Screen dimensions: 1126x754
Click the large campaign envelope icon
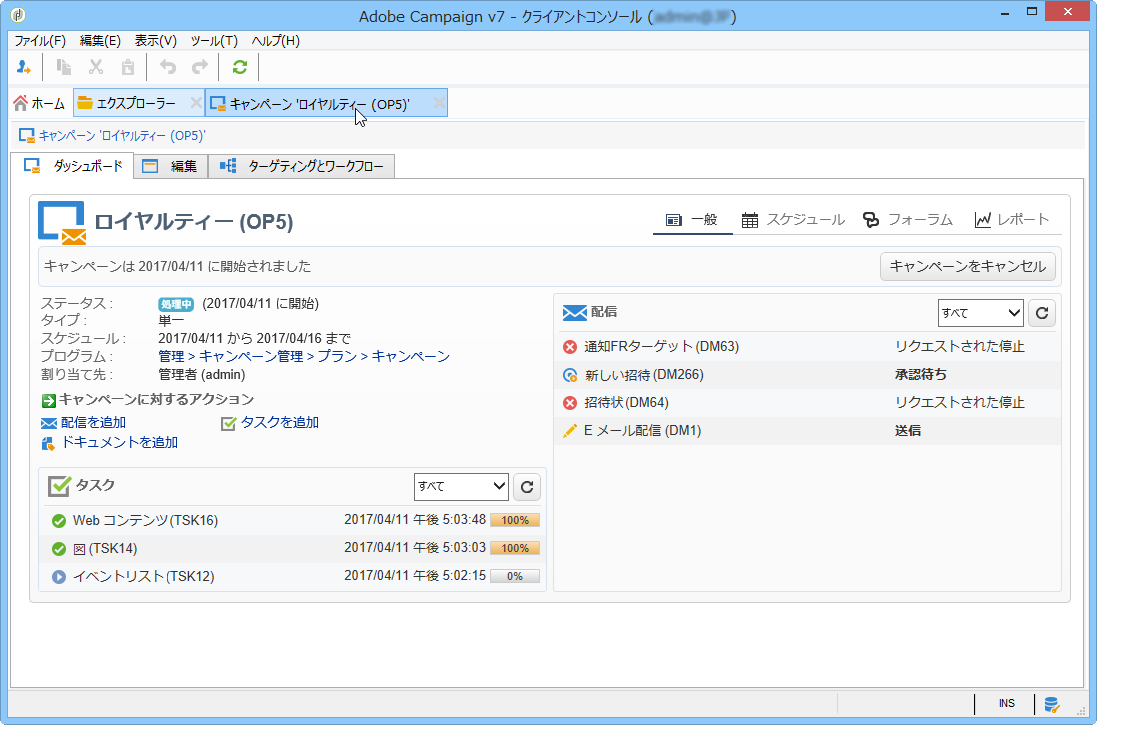62,223
